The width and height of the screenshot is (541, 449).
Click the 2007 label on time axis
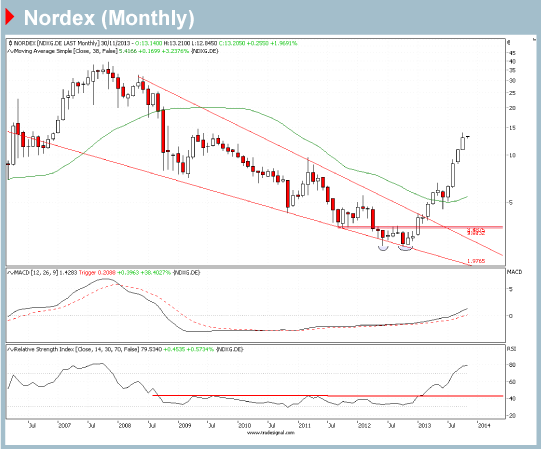(x=65, y=426)
